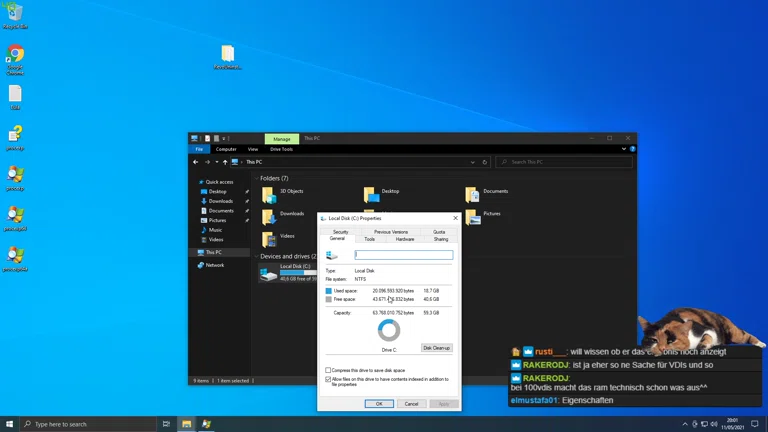Show hidden system tray icons
The width and height of the screenshot is (768, 432).
(x=685, y=424)
